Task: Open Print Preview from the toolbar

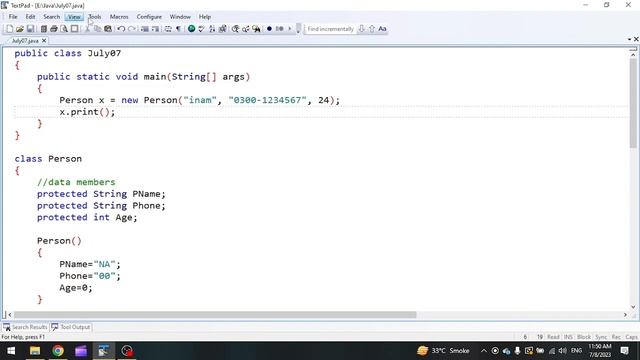Action: 64,29
